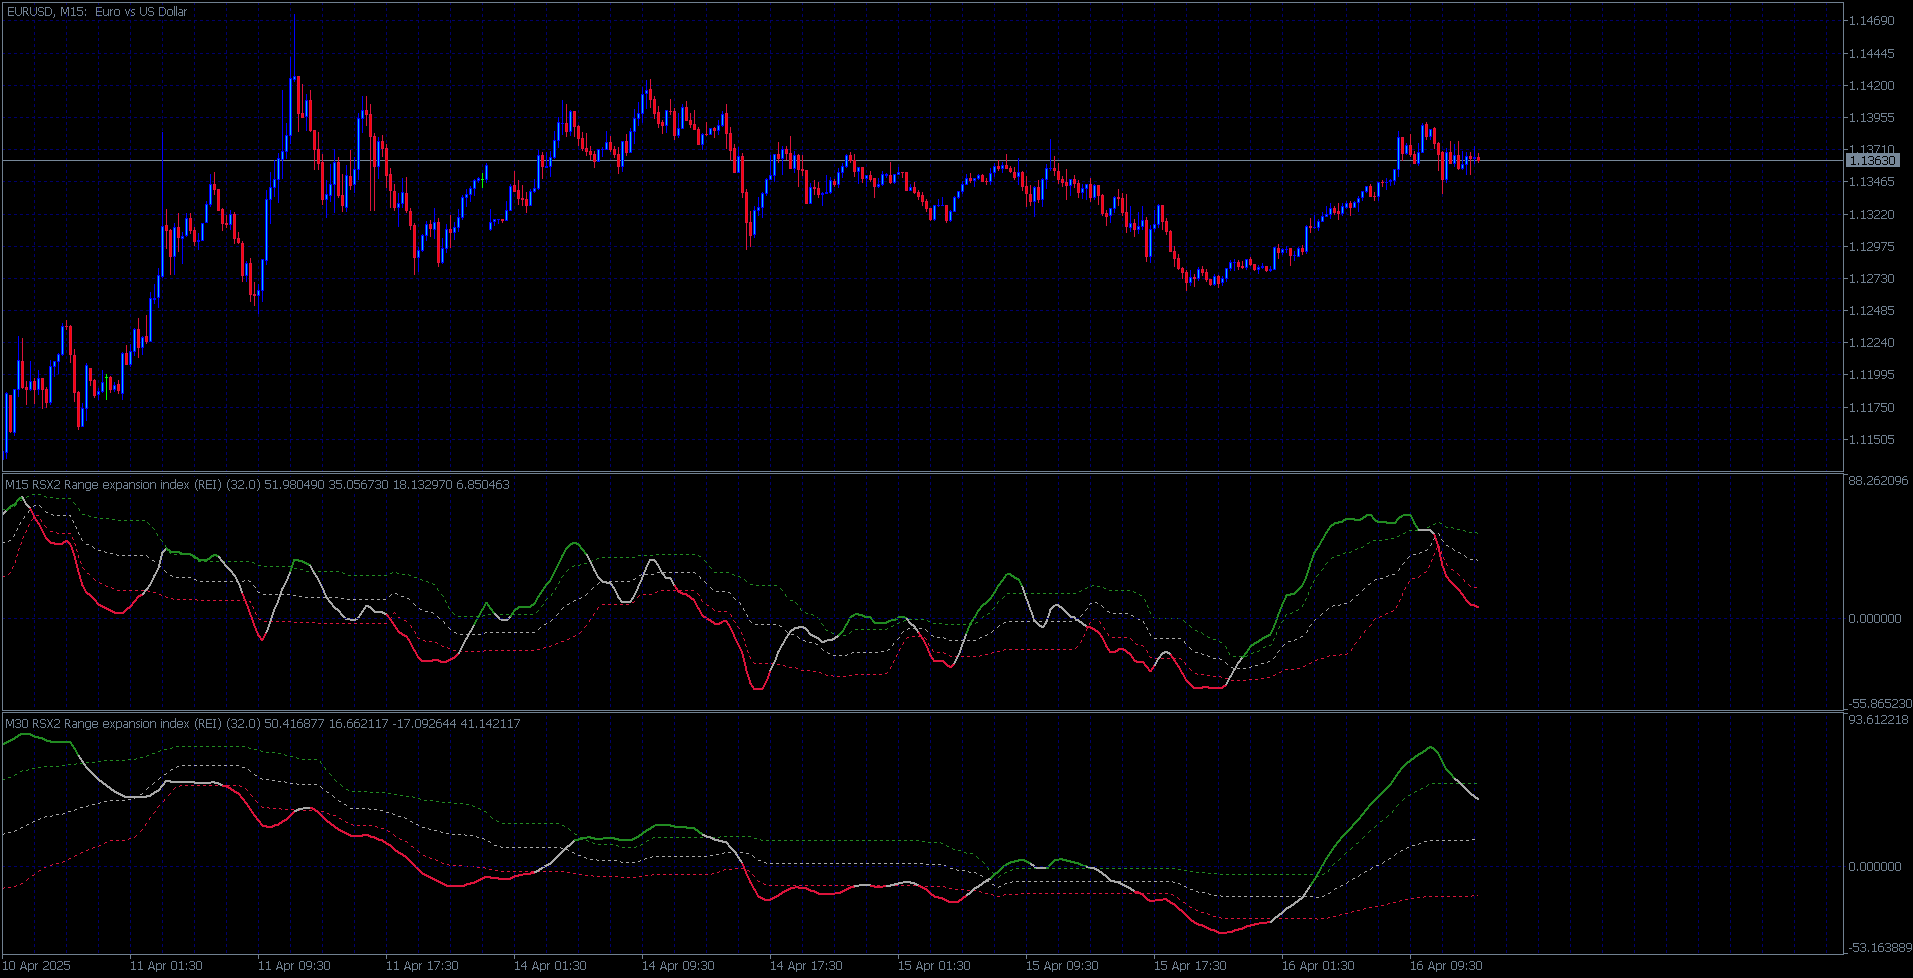Click the 16 Apr 09:30 time axis label
Viewport: 1913px width, 978px height.
[1446, 966]
